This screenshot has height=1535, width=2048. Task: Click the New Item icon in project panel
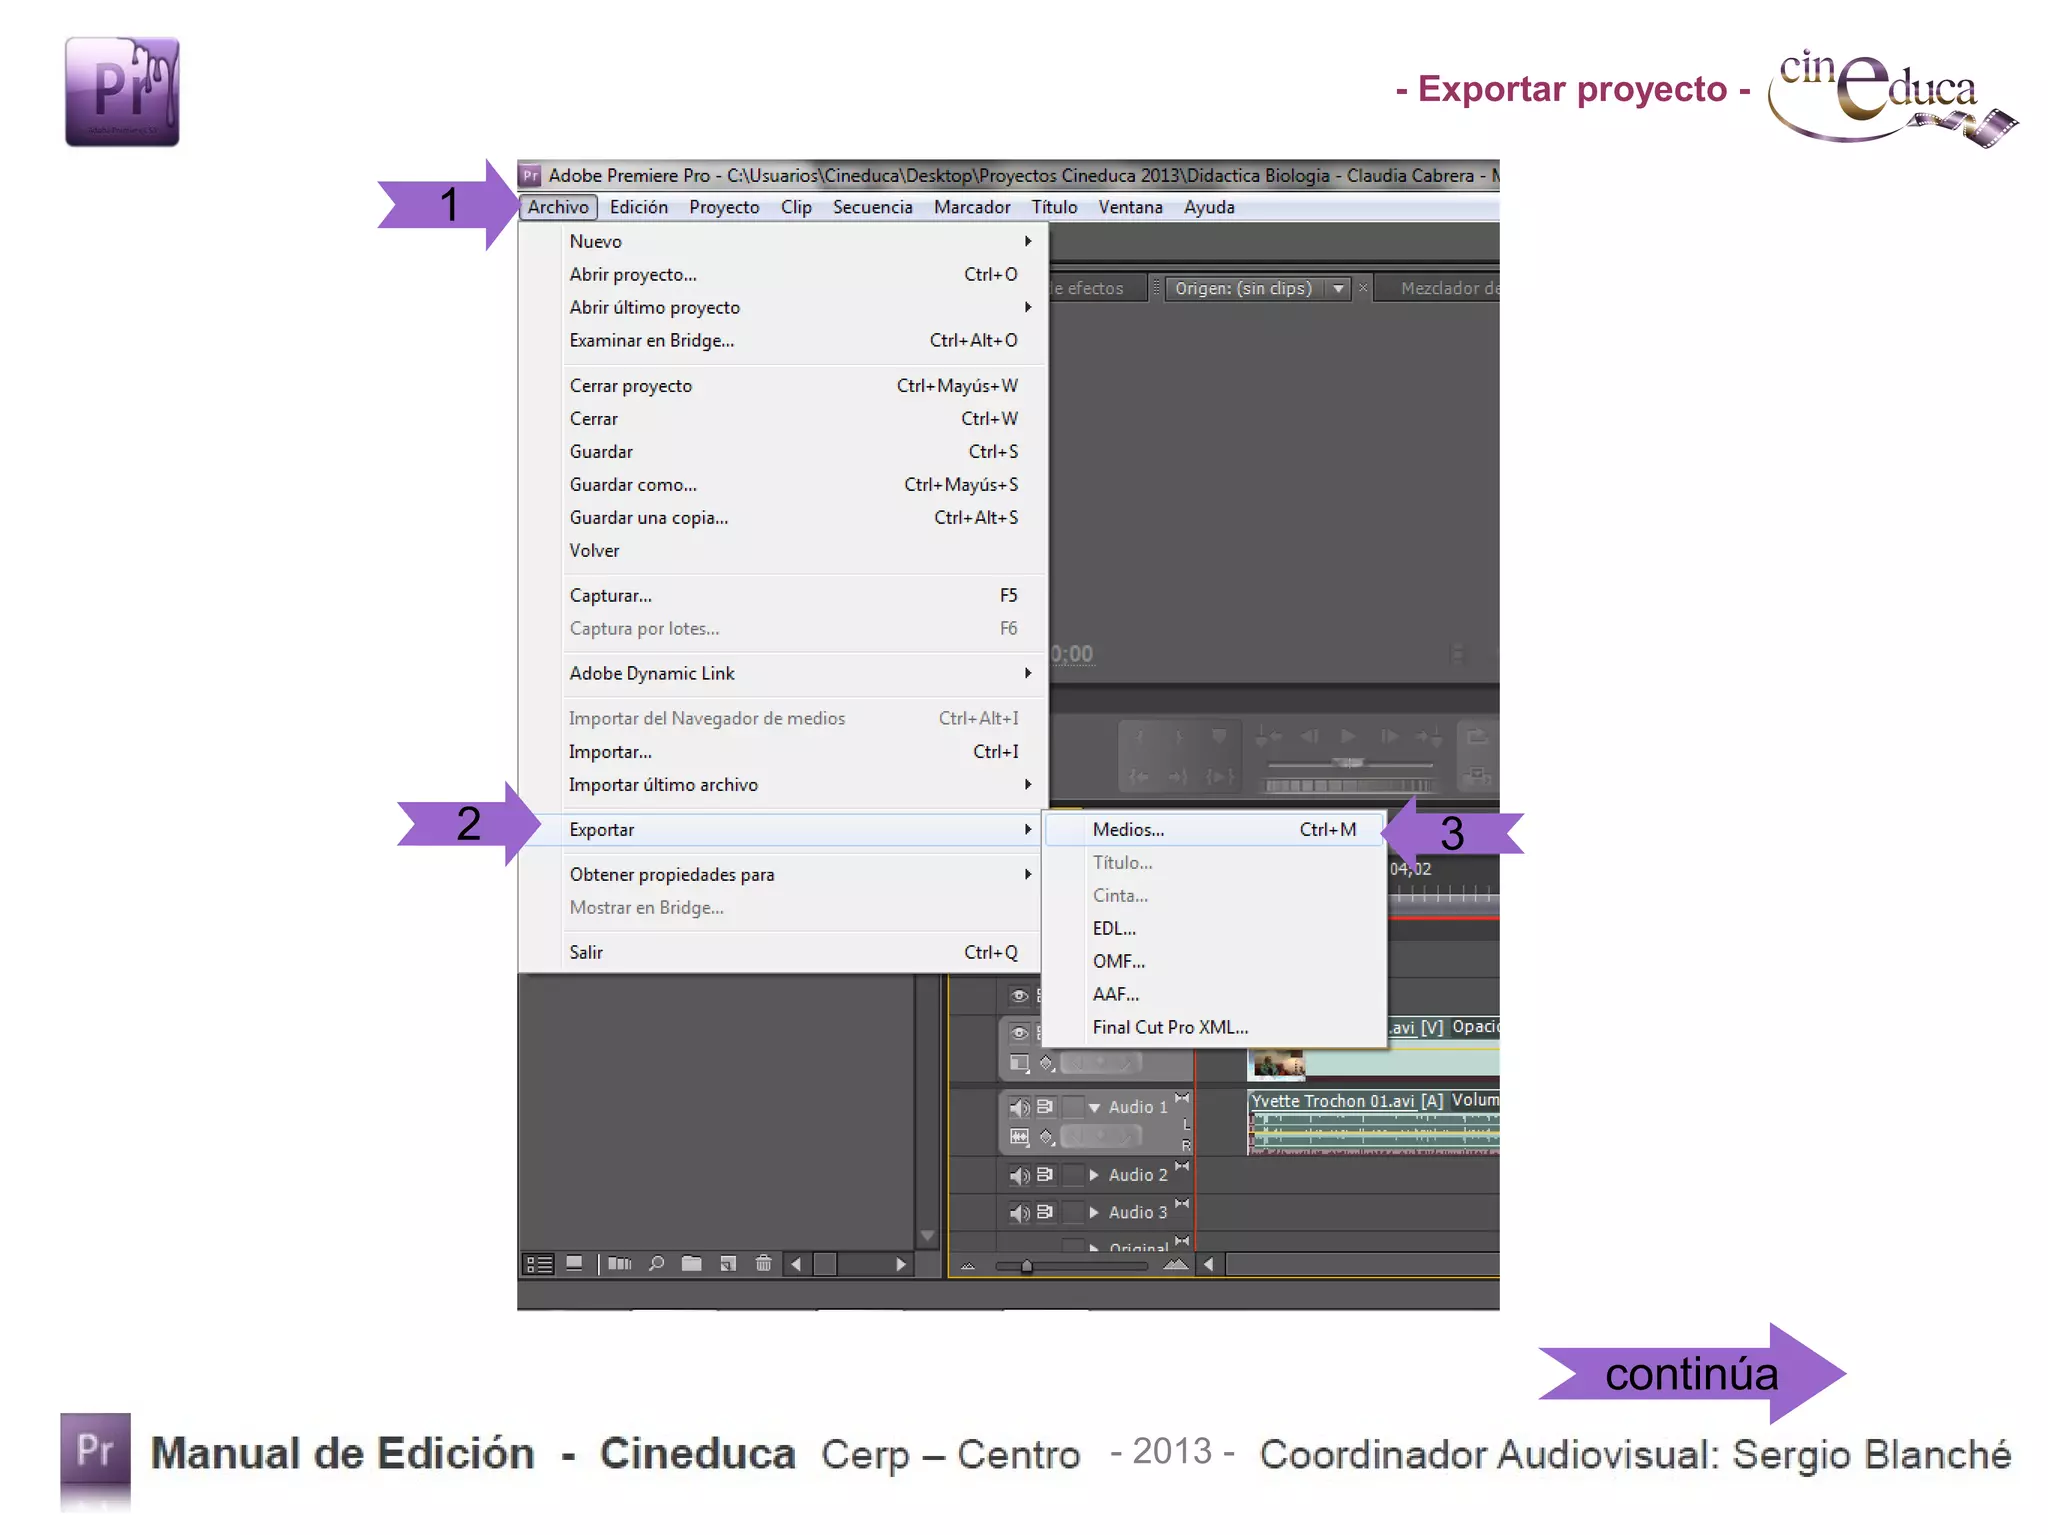[x=728, y=1264]
